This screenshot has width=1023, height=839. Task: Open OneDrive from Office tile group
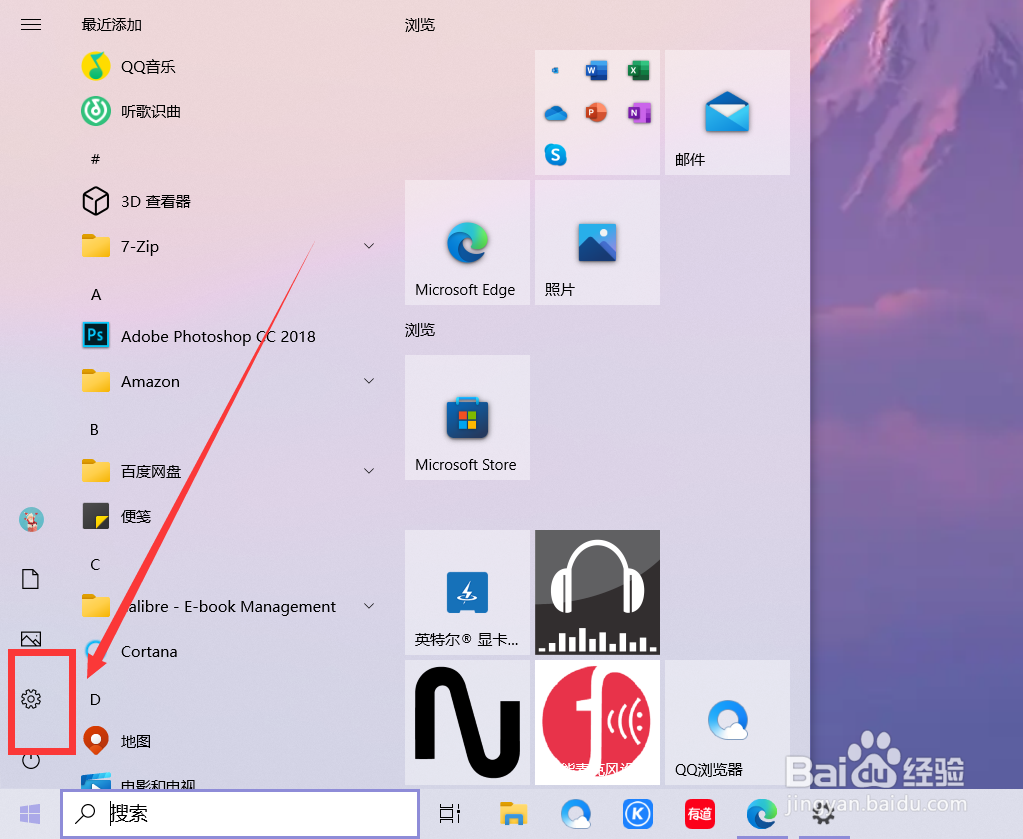[555, 114]
